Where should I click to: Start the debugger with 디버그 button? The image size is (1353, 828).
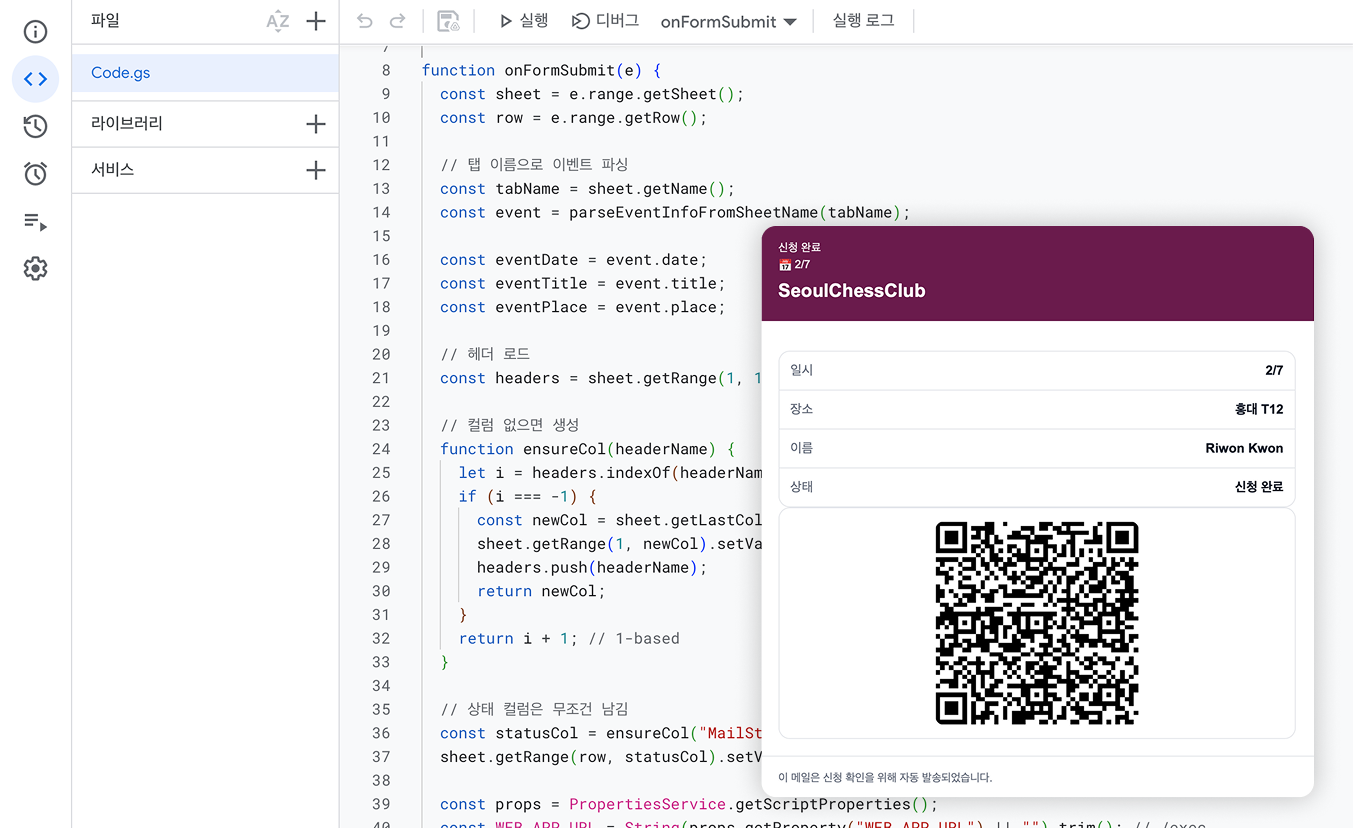[605, 21]
